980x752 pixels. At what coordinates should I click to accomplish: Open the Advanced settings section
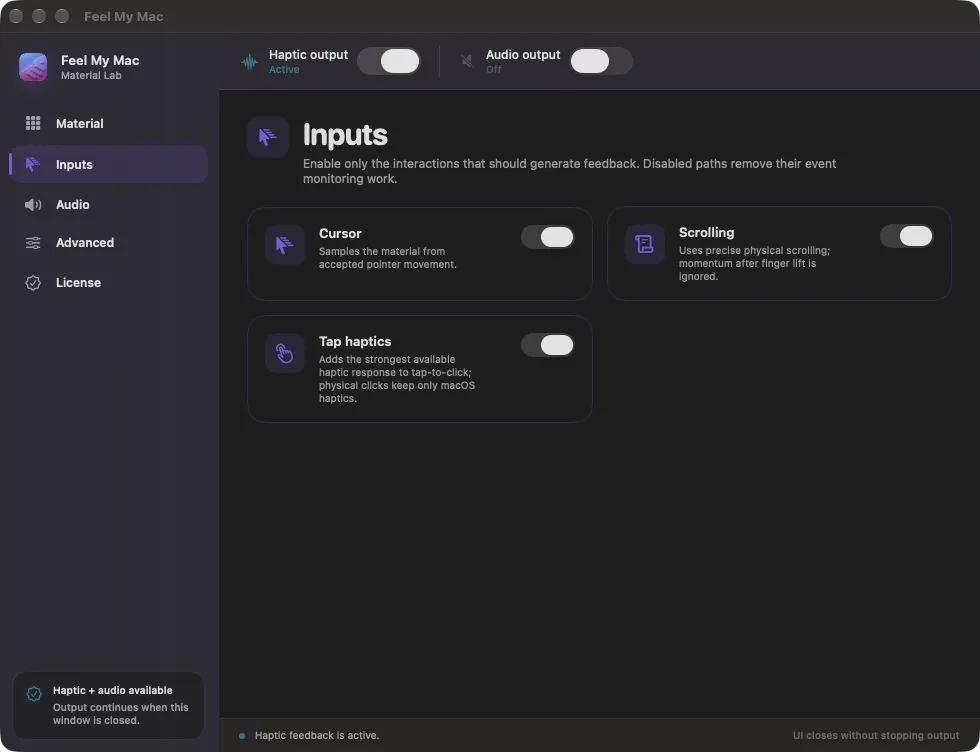[109, 243]
